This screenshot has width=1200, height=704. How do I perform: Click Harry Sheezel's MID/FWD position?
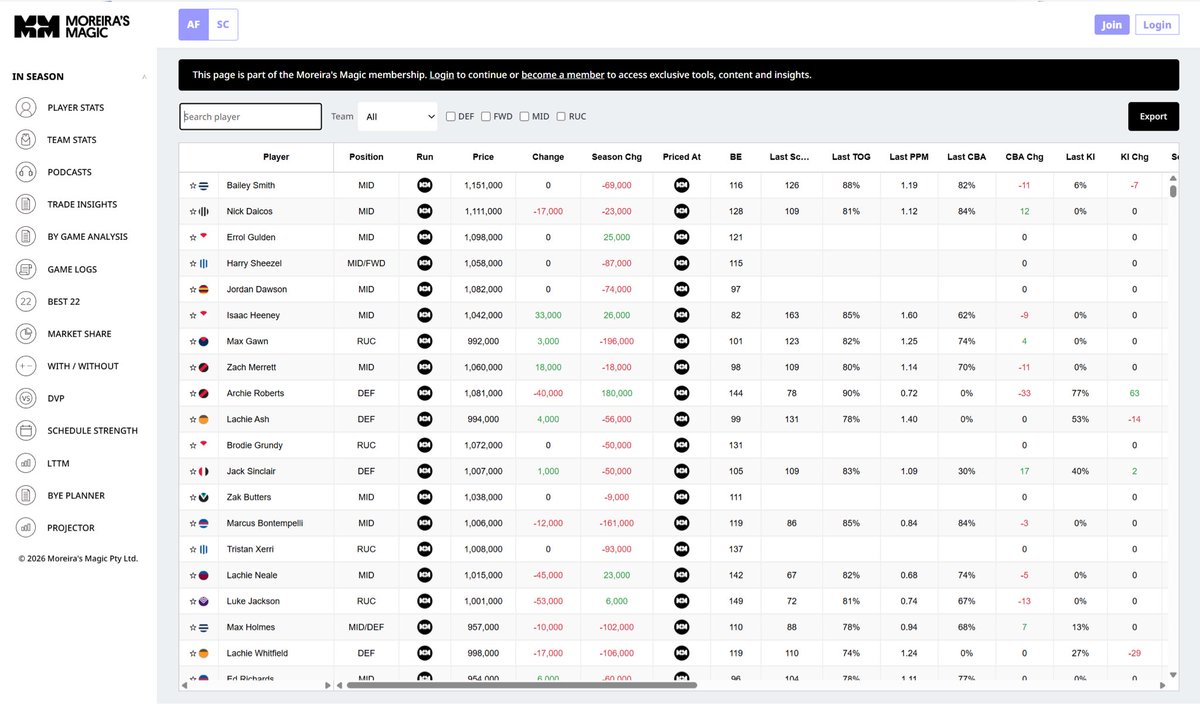pos(366,263)
